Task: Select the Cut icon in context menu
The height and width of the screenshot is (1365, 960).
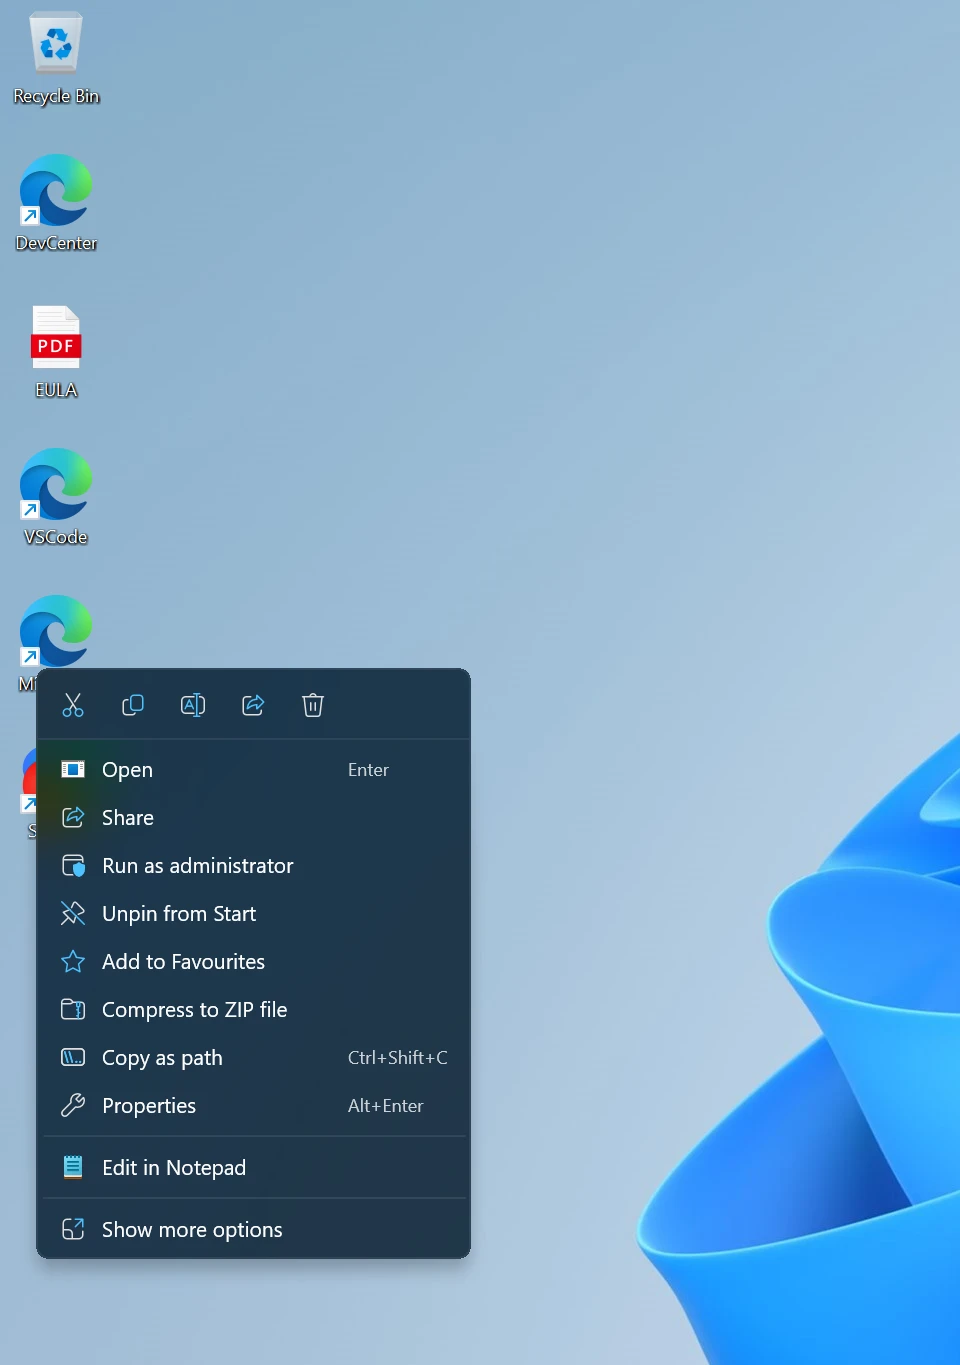Action: coord(73,705)
